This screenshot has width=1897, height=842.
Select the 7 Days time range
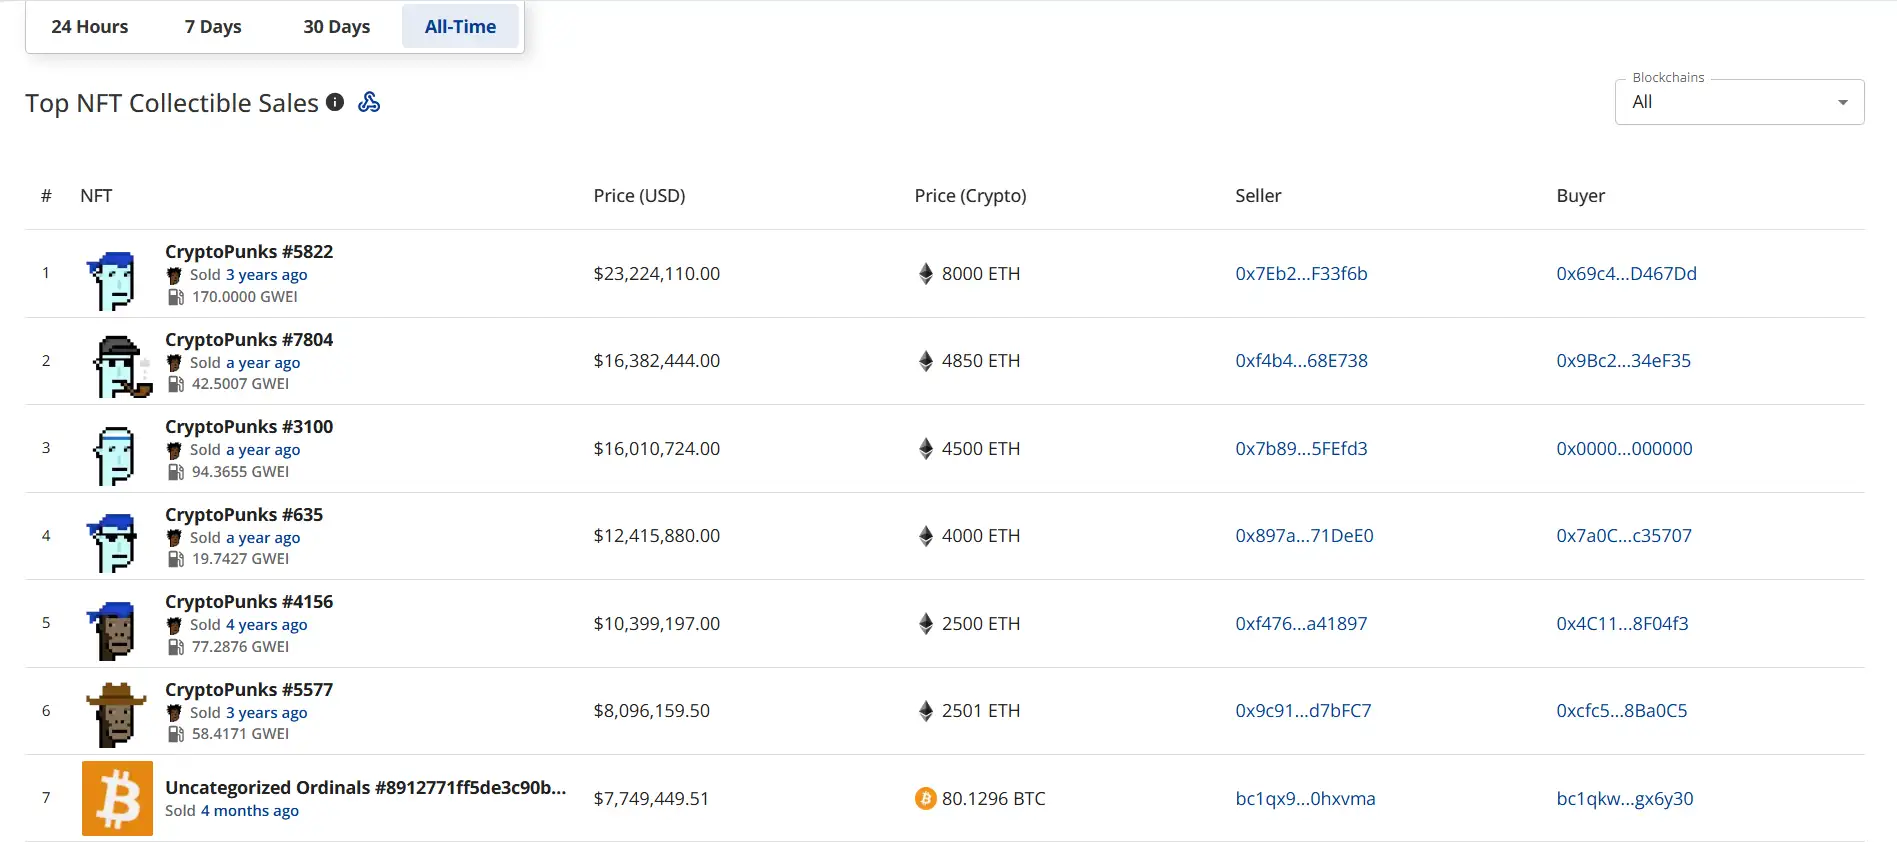click(213, 27)
